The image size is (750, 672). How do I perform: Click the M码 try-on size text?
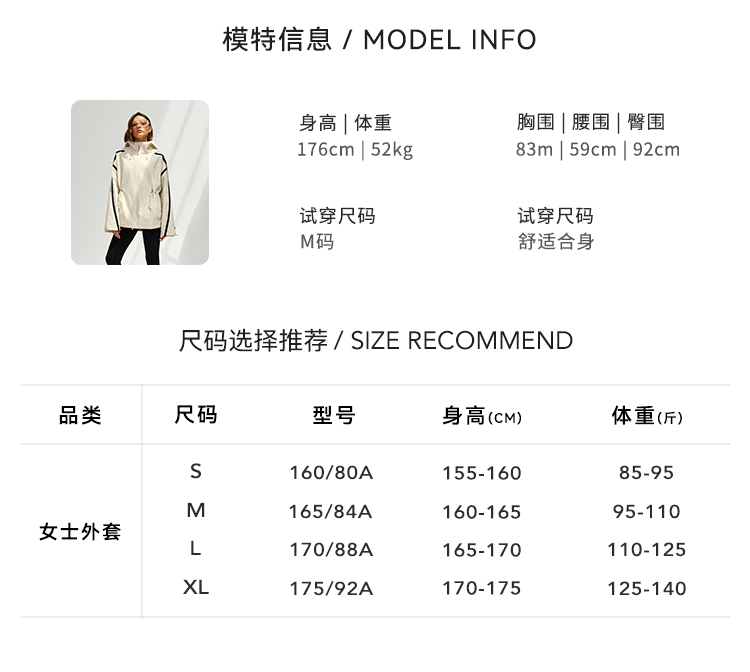click(x=317, y=242)
